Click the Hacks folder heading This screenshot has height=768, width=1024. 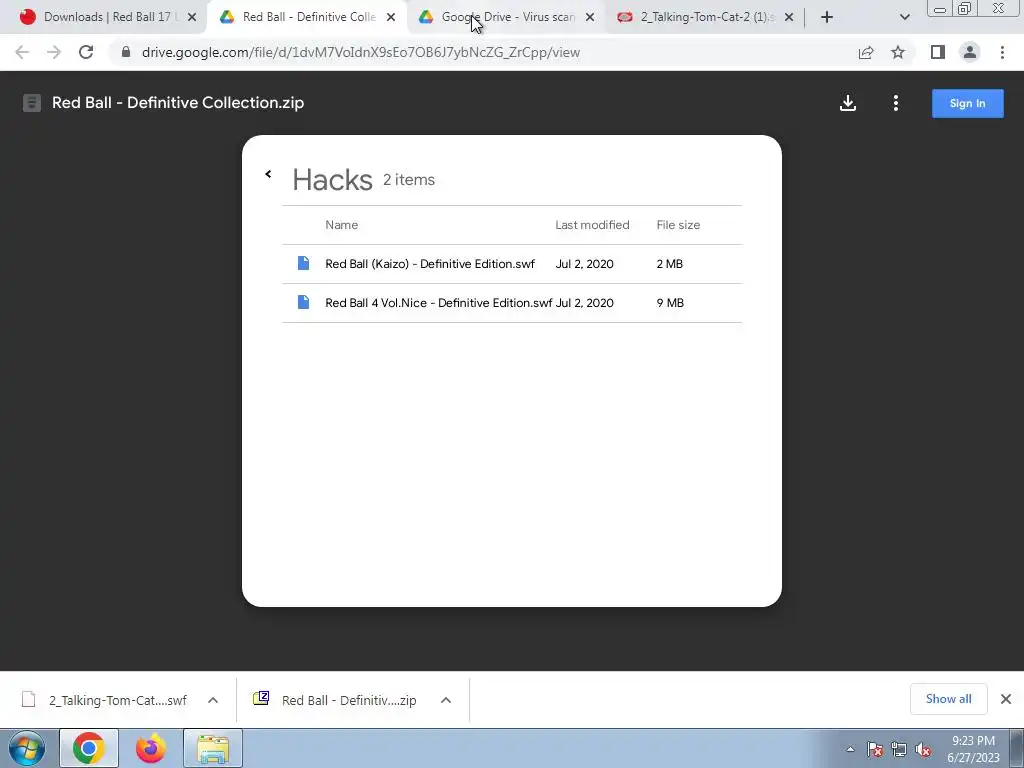332,180
